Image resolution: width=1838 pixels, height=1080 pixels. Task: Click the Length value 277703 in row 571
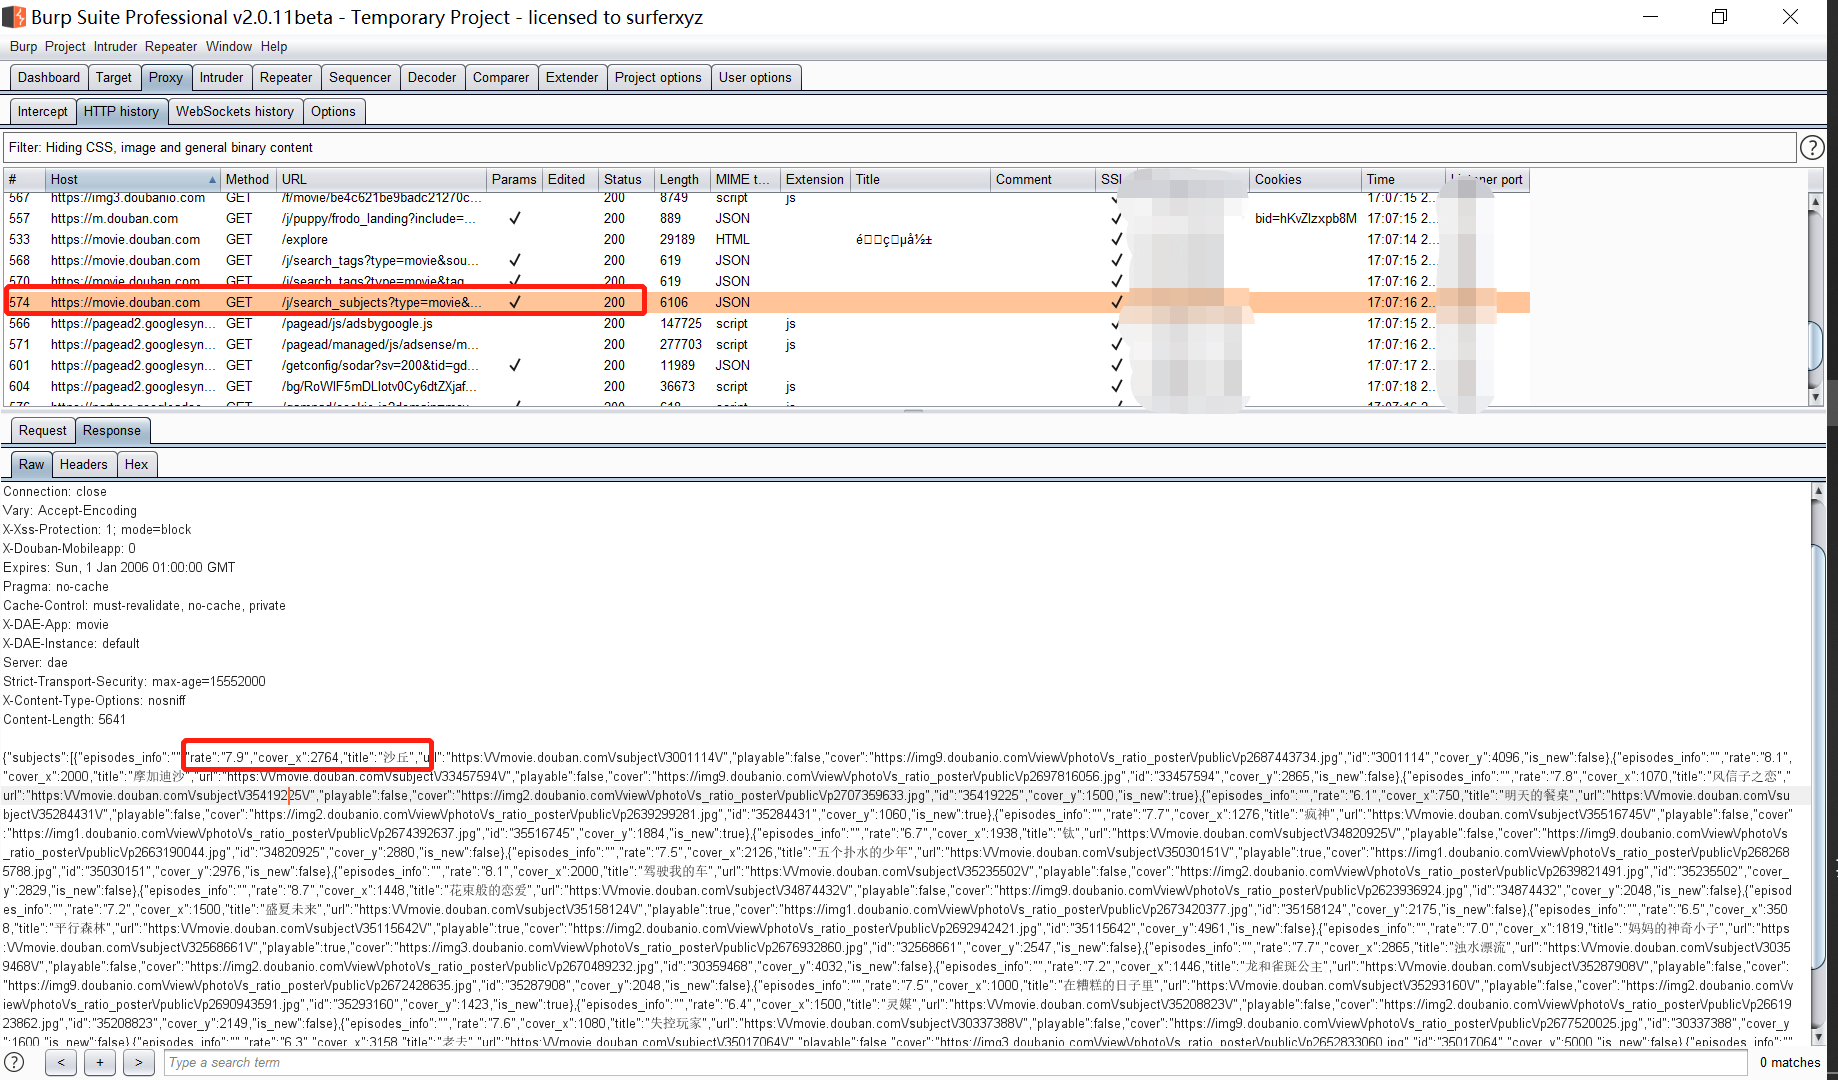coord(681,344)
